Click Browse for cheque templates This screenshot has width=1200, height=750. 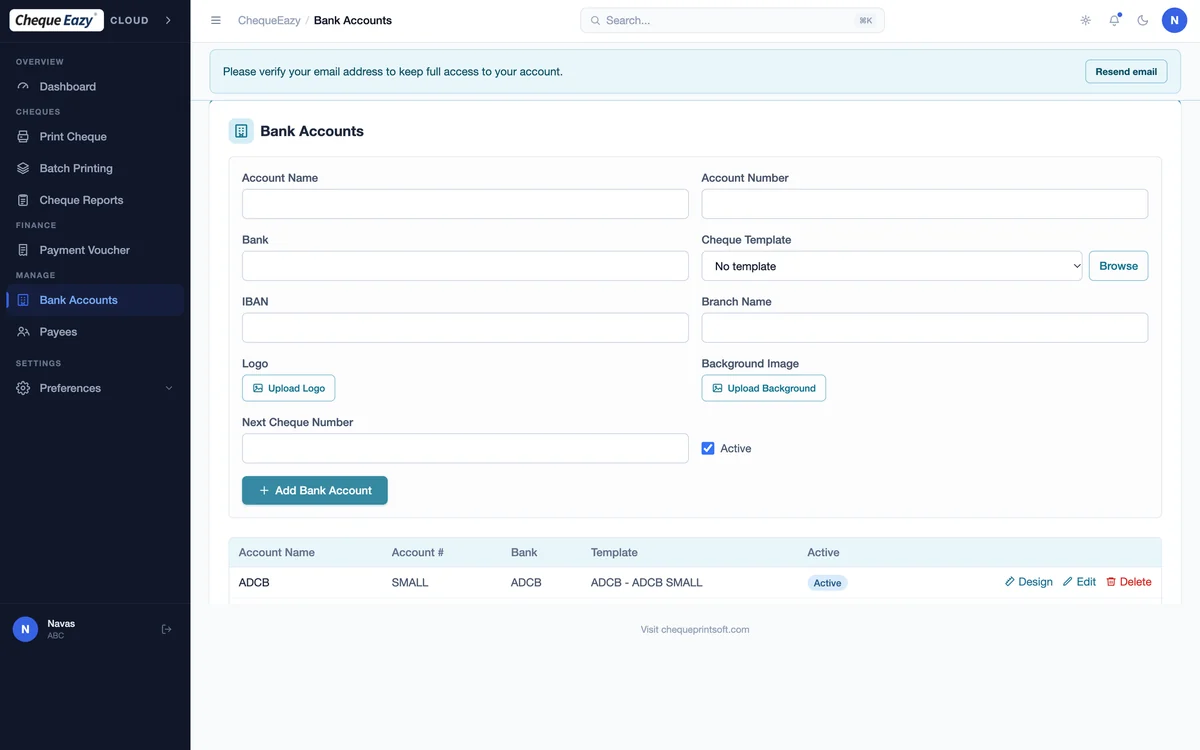coord(1118,266)
